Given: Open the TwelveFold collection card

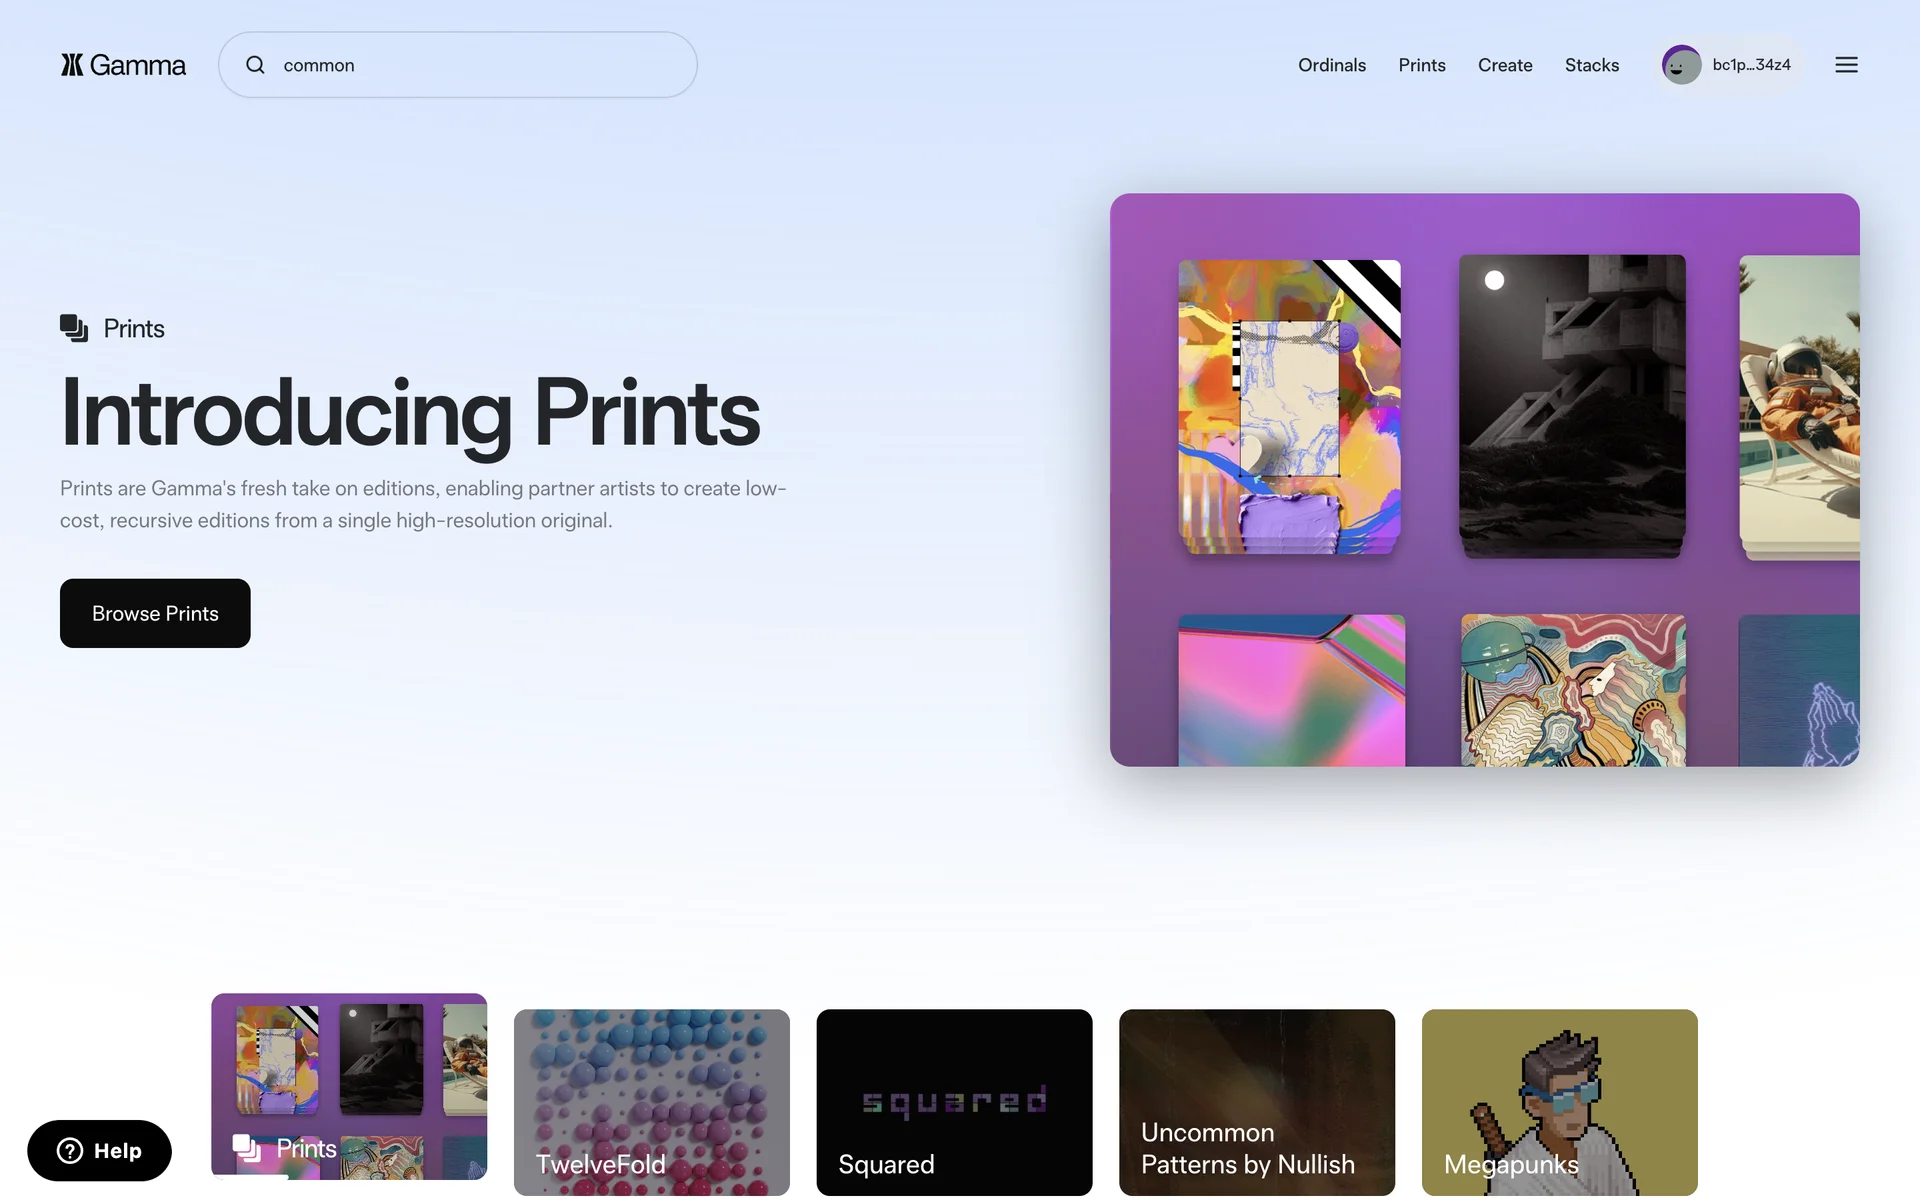Looking at the screenshot, I should click(x=652, y=1102).
